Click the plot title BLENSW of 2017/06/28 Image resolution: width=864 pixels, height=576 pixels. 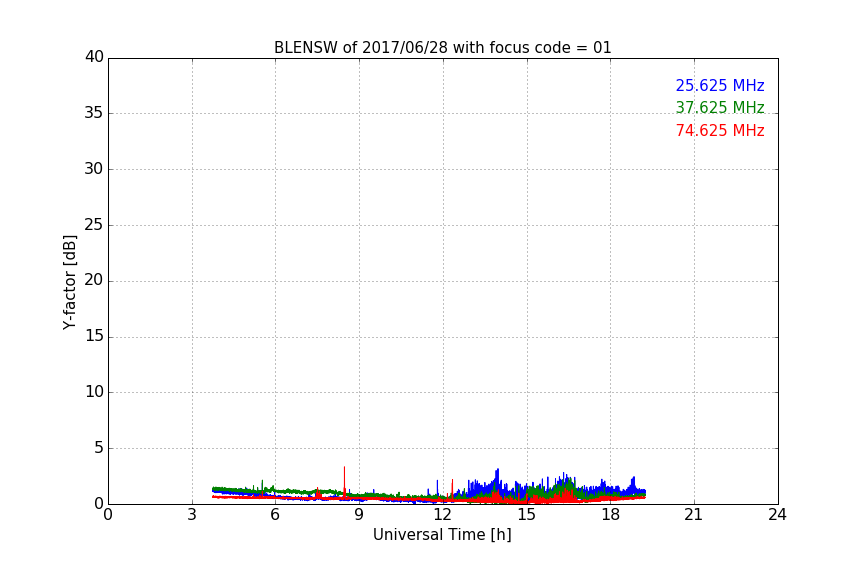pos(442,47)
